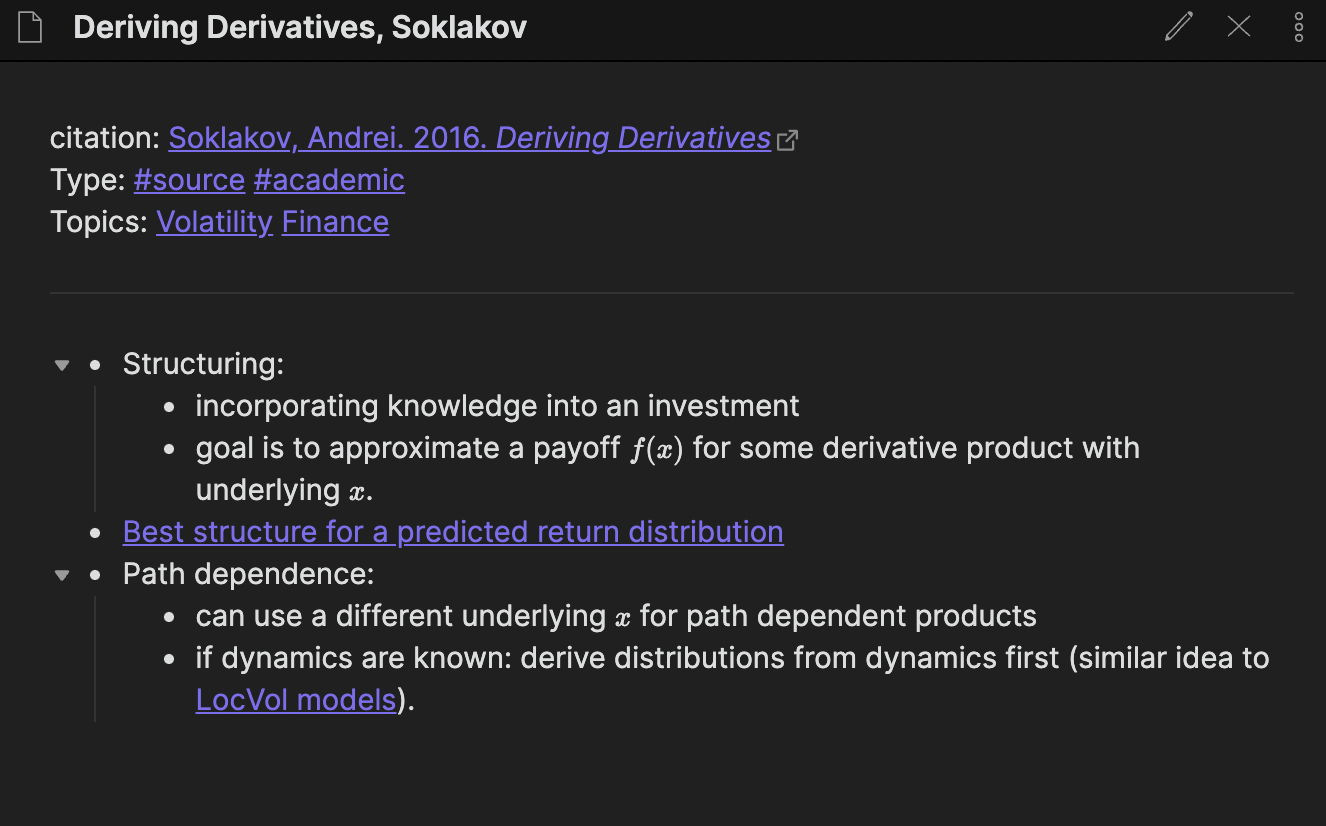Click the pencil edit icon
The height and width of the screenshot is (826, 1326).
(x=1179, y=27)
